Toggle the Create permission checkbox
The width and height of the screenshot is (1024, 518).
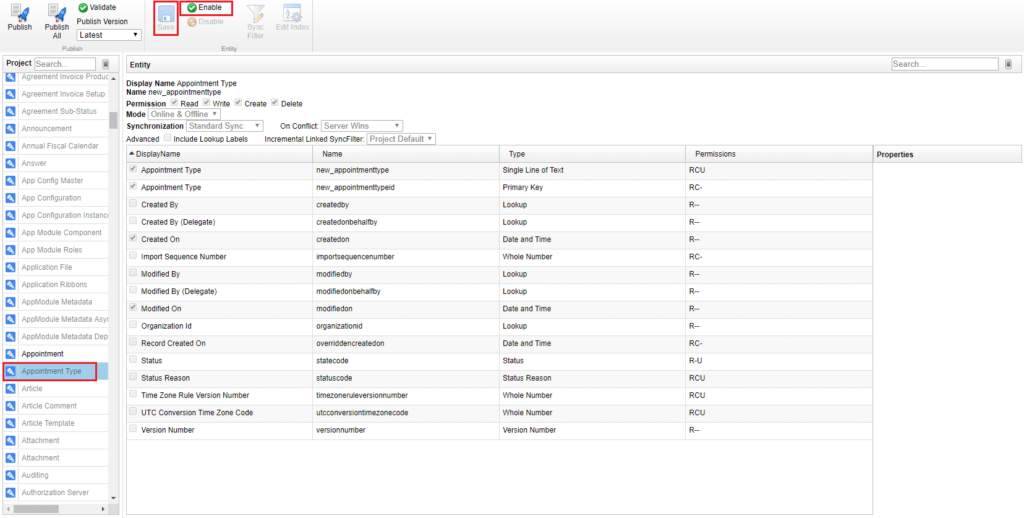point(238,103)
